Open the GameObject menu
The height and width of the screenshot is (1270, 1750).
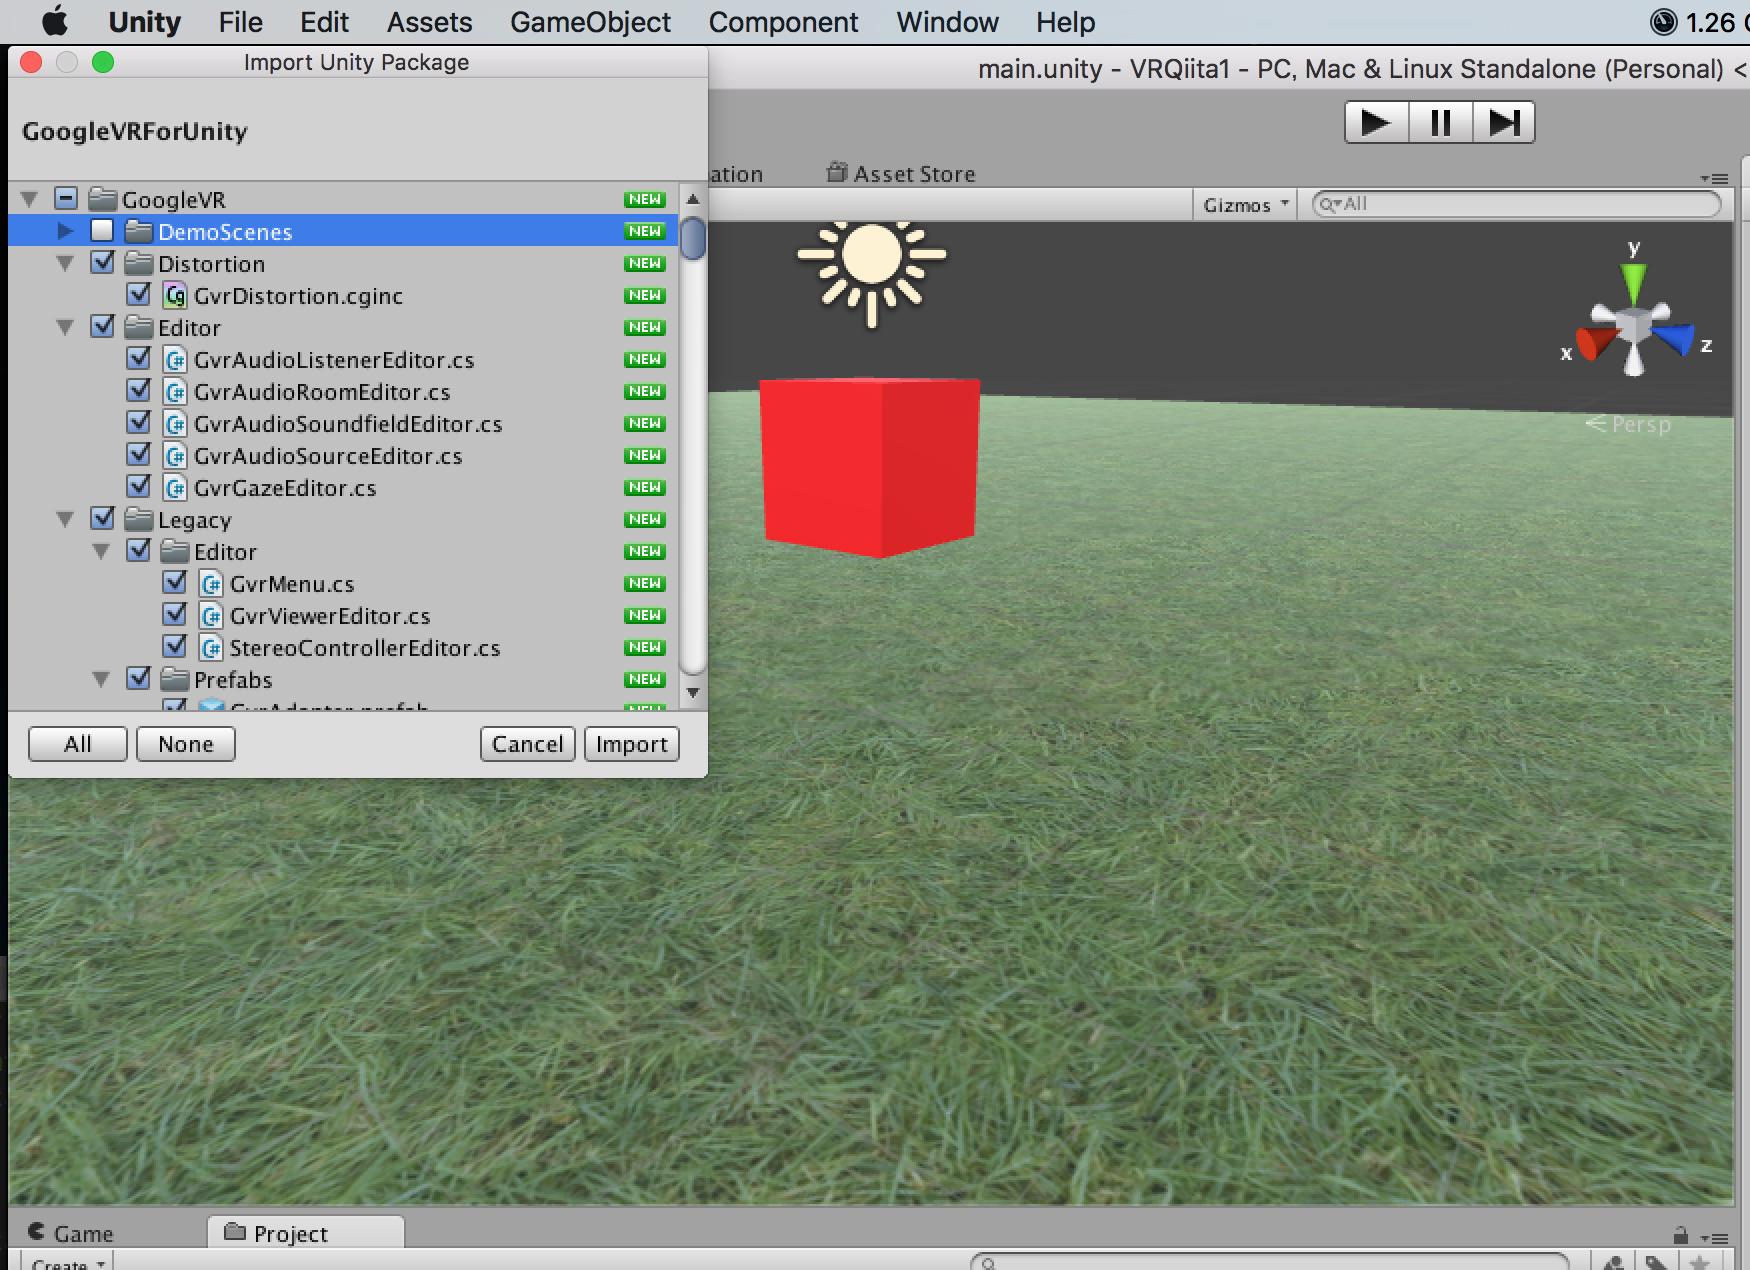pos(590,21)
